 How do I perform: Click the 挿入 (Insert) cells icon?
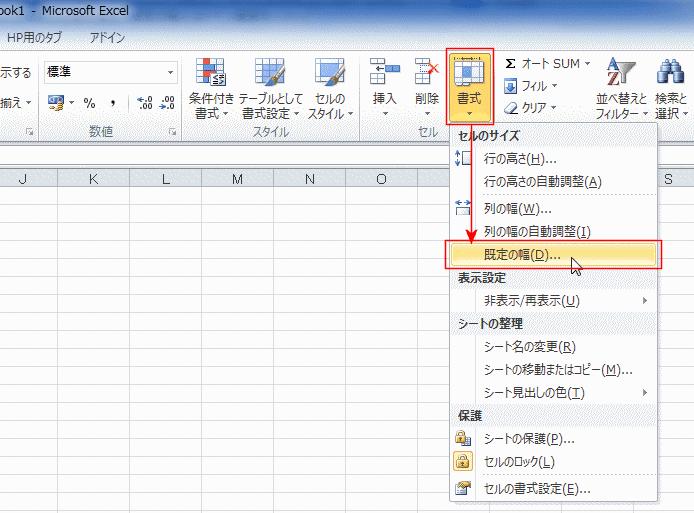pos(385,71)
